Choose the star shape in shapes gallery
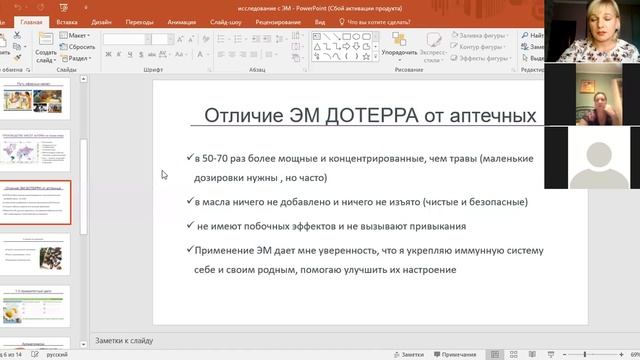Screen dimensions: 640x360 (x=366, y=56)
